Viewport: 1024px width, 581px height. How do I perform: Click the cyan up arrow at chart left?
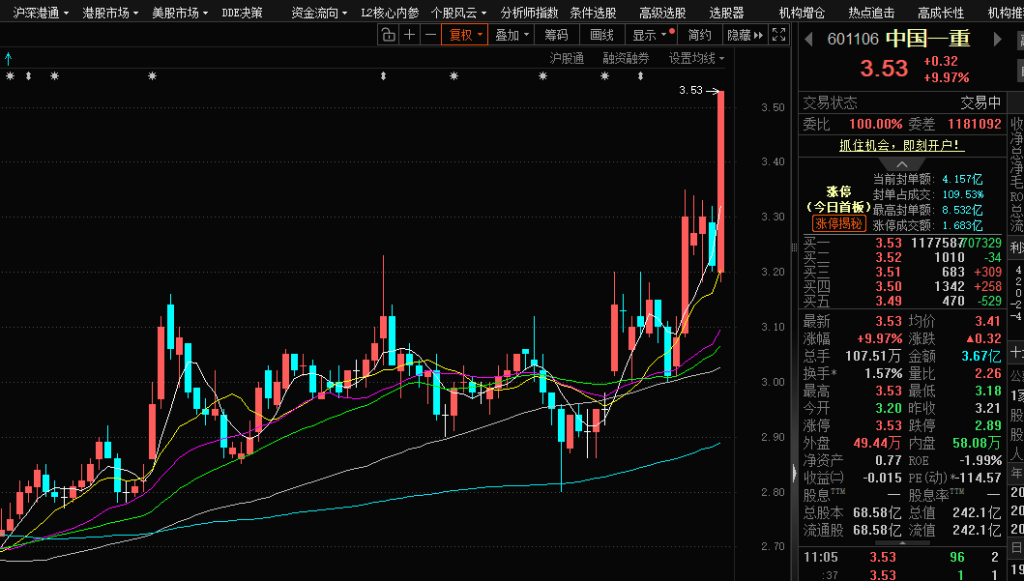(x=8, y=57)
